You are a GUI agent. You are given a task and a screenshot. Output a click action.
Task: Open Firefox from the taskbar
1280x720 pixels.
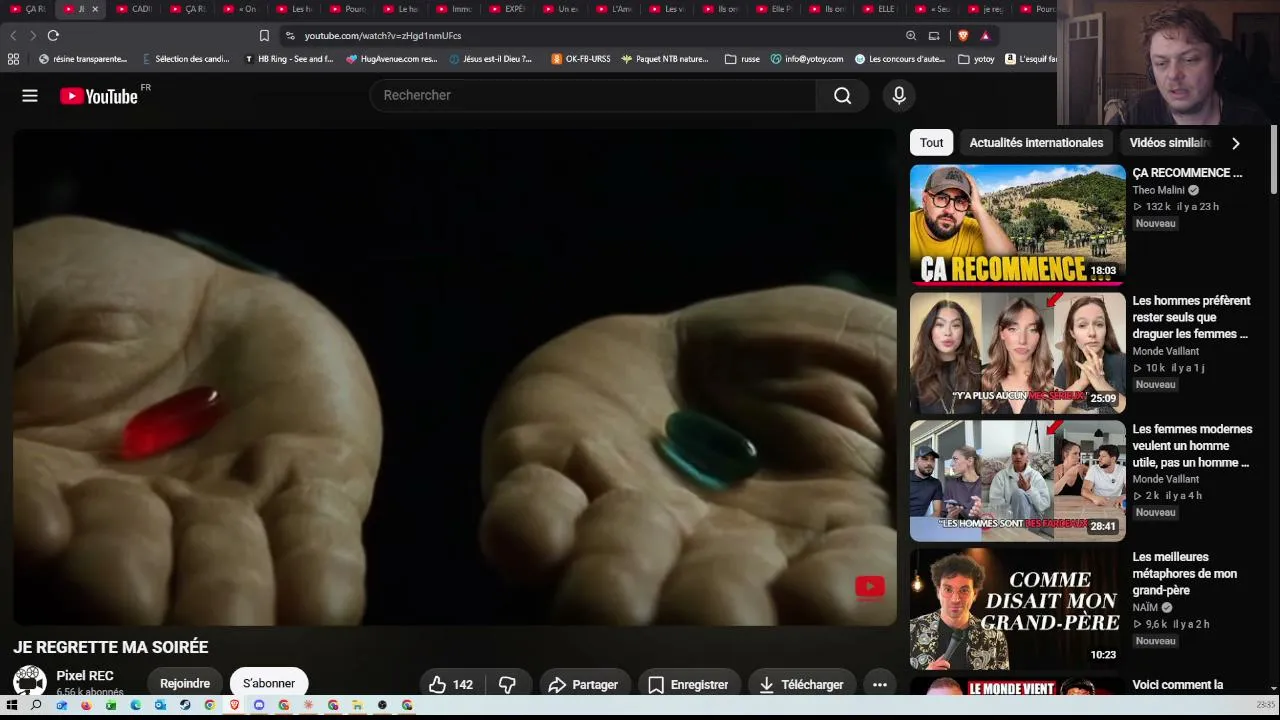[86, 705]
